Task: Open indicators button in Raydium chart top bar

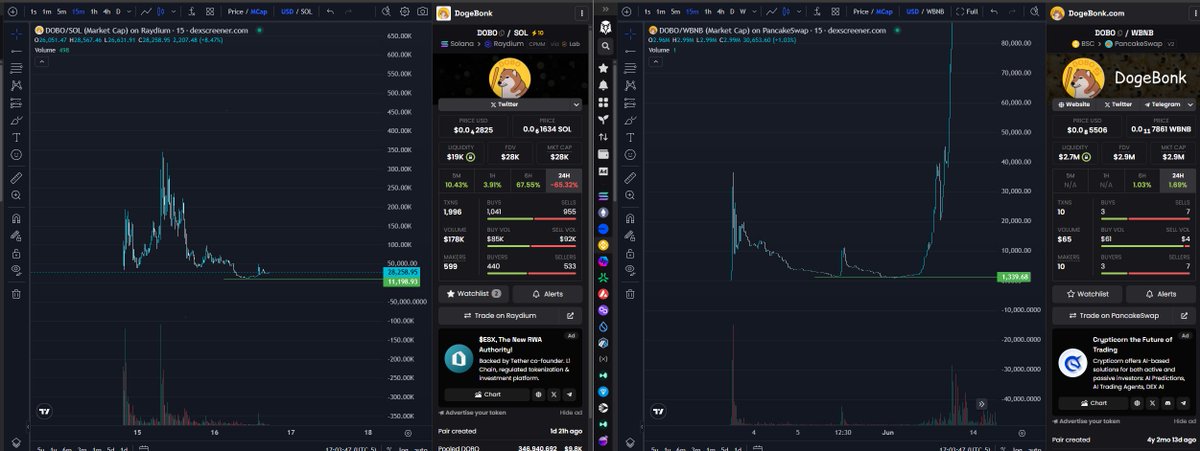Action: [191, 11]
